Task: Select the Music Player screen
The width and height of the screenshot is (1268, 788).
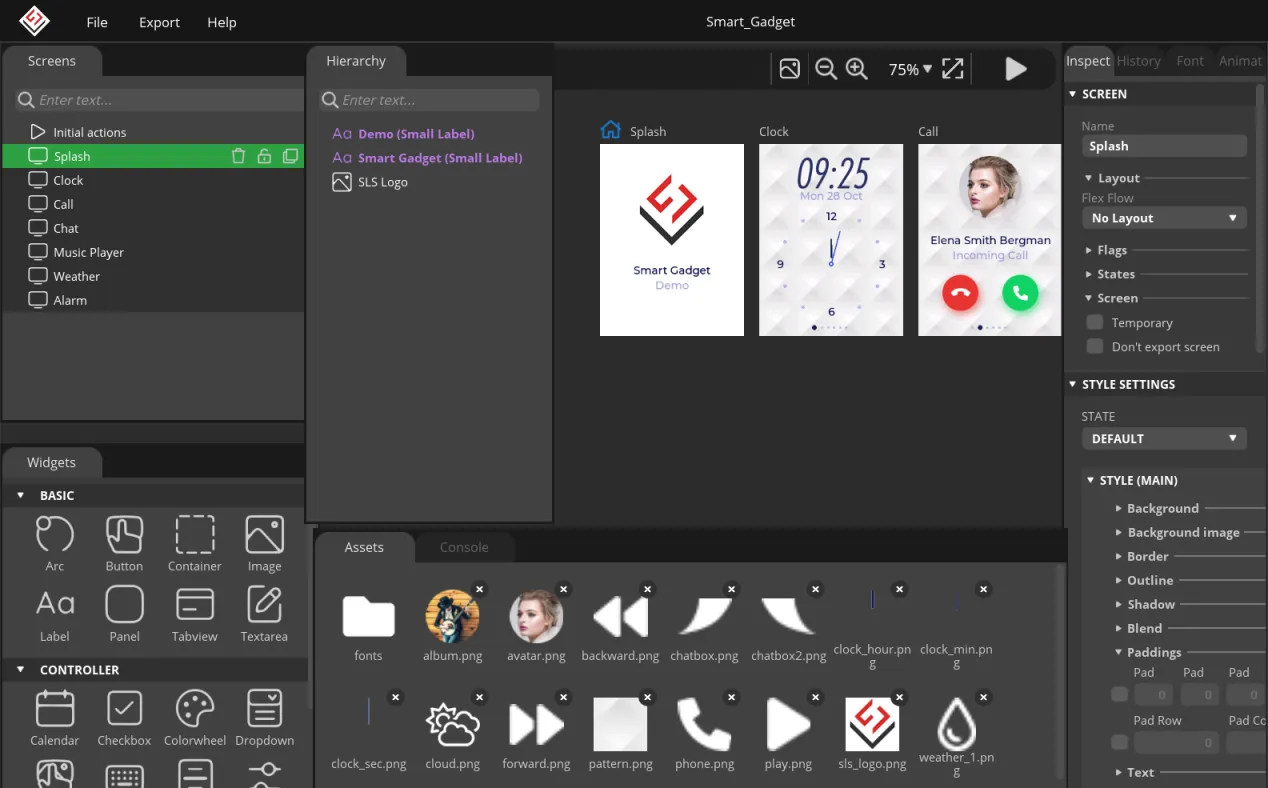Action: 153,252
